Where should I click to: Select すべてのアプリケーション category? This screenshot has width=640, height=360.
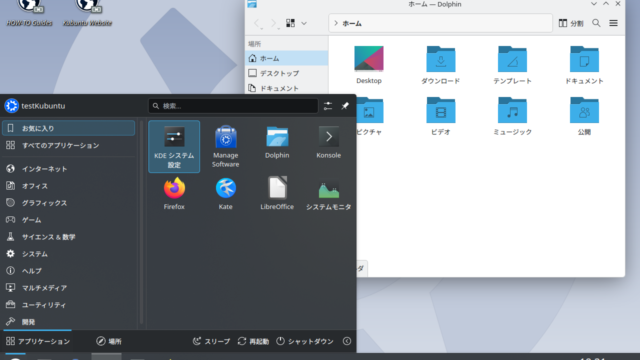69,145
